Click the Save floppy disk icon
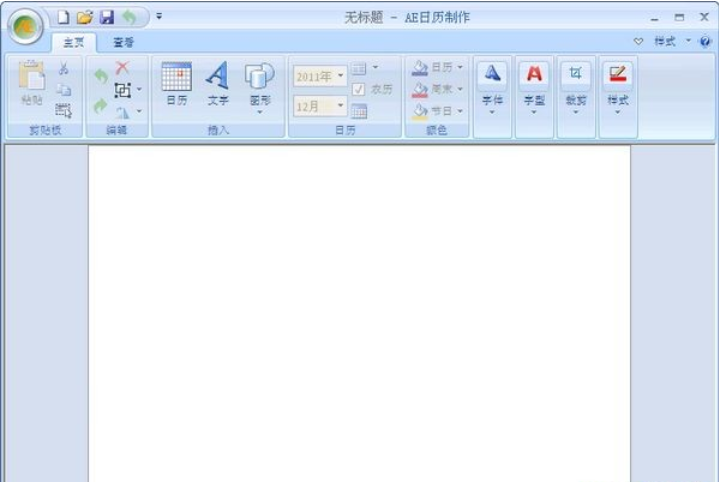The image size is (719, 482). pyautogui.click(x=106, y=17)
